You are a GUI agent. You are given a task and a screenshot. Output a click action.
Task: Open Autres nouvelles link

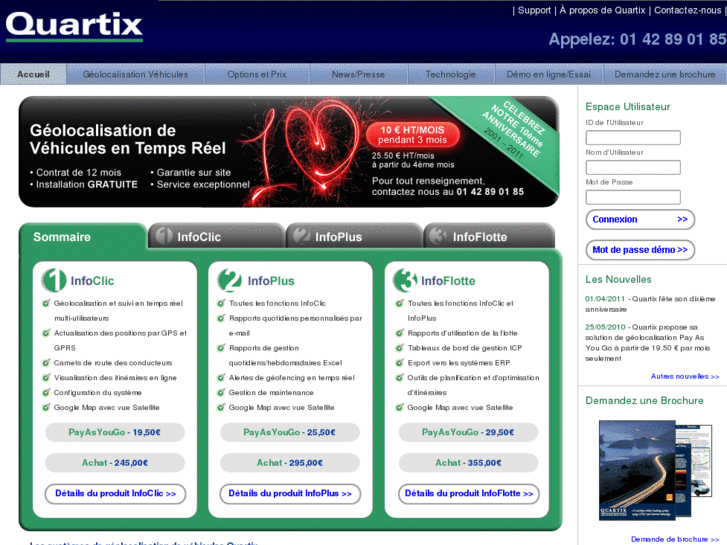click(685, 376)
